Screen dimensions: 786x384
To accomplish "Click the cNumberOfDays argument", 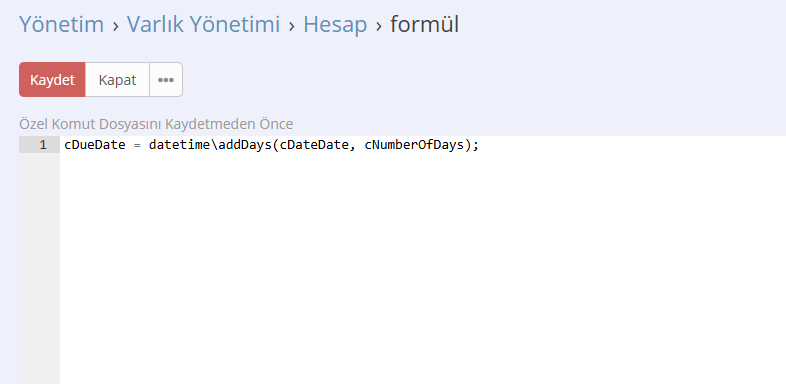I will pyautogui.click(x=414, y=145).
